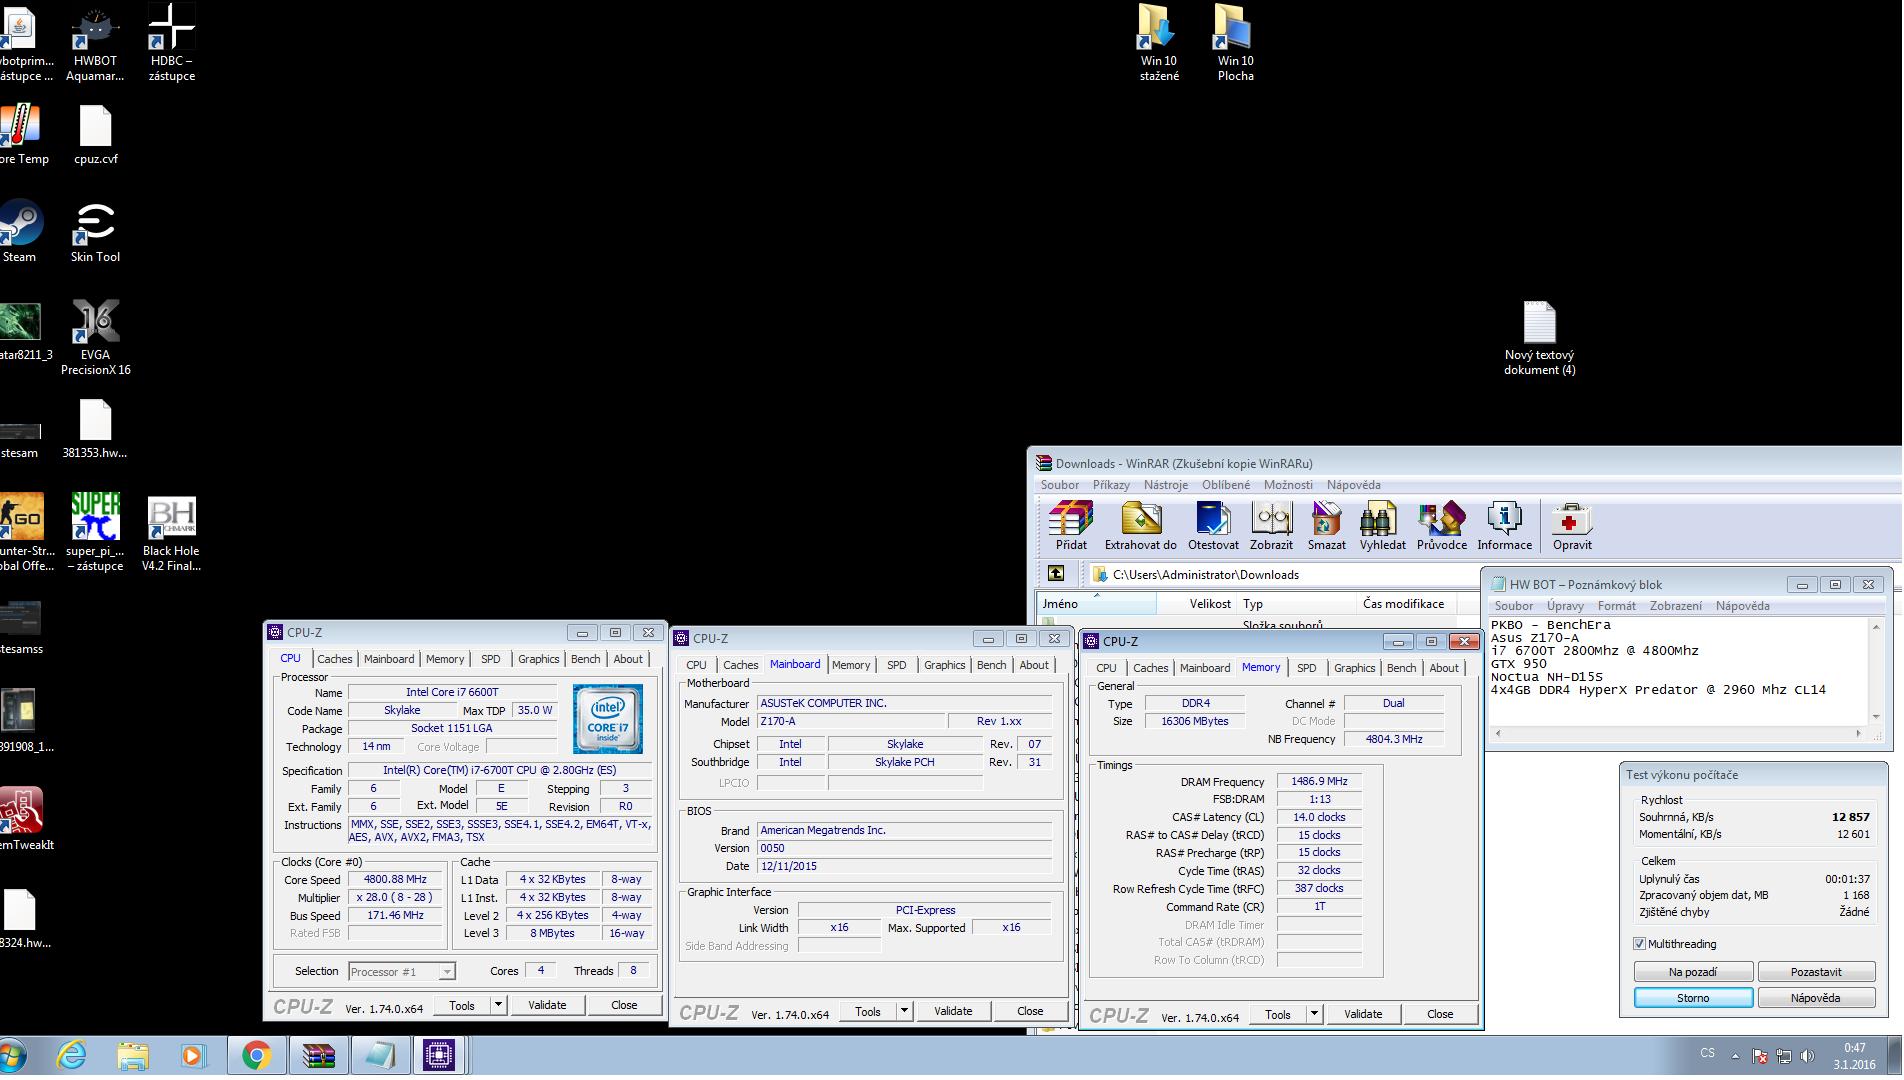The height and width of the screenshot is (1080, 1904).
Task: Open Tools dropdown arrow in CPU-Z Memory window
Action: [1314, 1014]
